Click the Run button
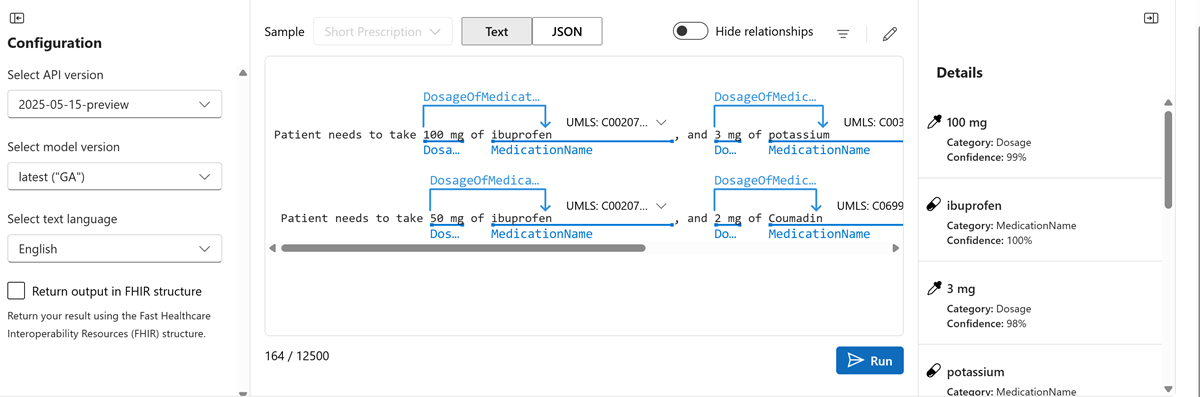Screen dimensions: 1200x397 click(x=870, y=361)
